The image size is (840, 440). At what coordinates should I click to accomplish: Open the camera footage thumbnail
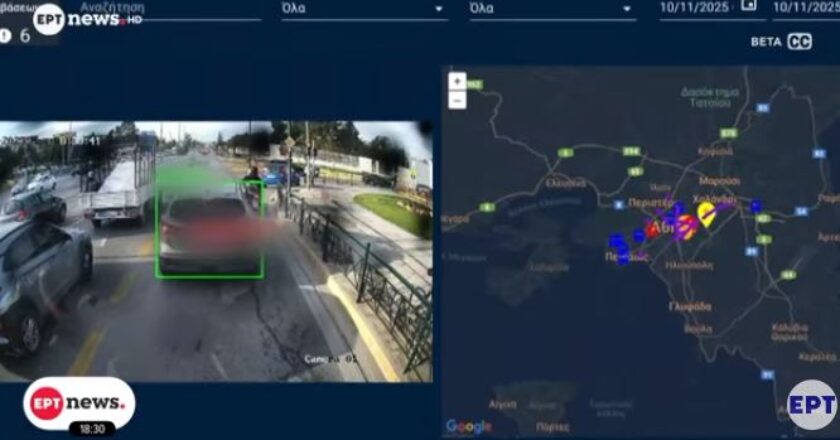point(215,250)
